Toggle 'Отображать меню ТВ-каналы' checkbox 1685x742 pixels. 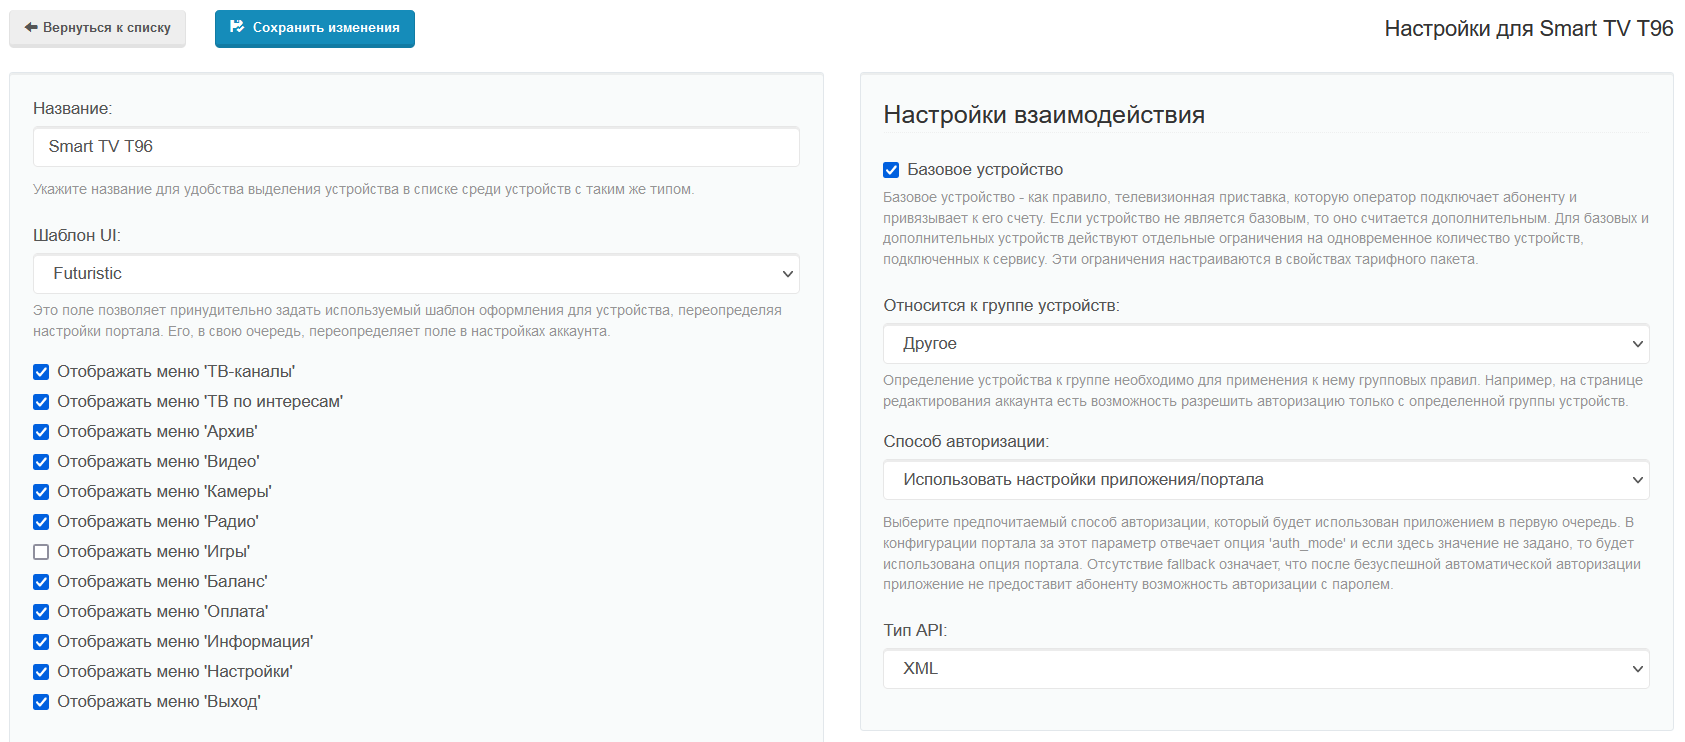(41, 372)
